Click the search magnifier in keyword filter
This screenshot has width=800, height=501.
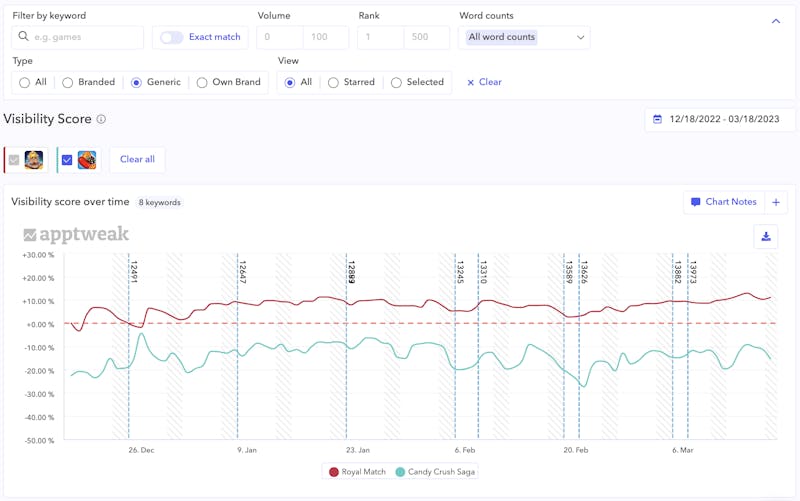(x=24, y=37)
